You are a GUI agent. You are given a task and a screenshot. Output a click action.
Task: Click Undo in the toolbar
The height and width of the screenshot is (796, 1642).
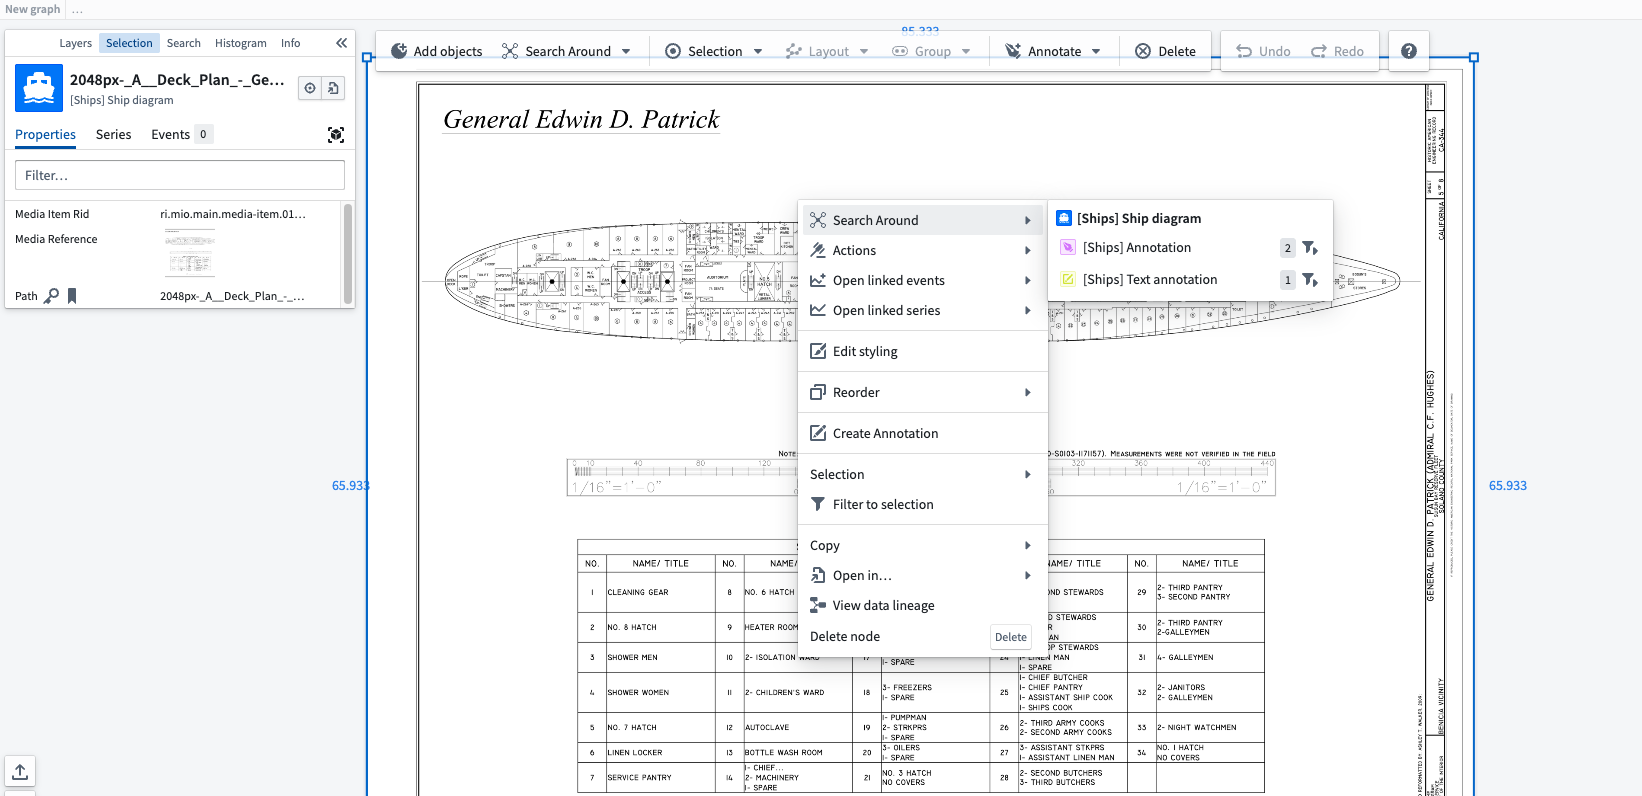(x=1263, y=51)
